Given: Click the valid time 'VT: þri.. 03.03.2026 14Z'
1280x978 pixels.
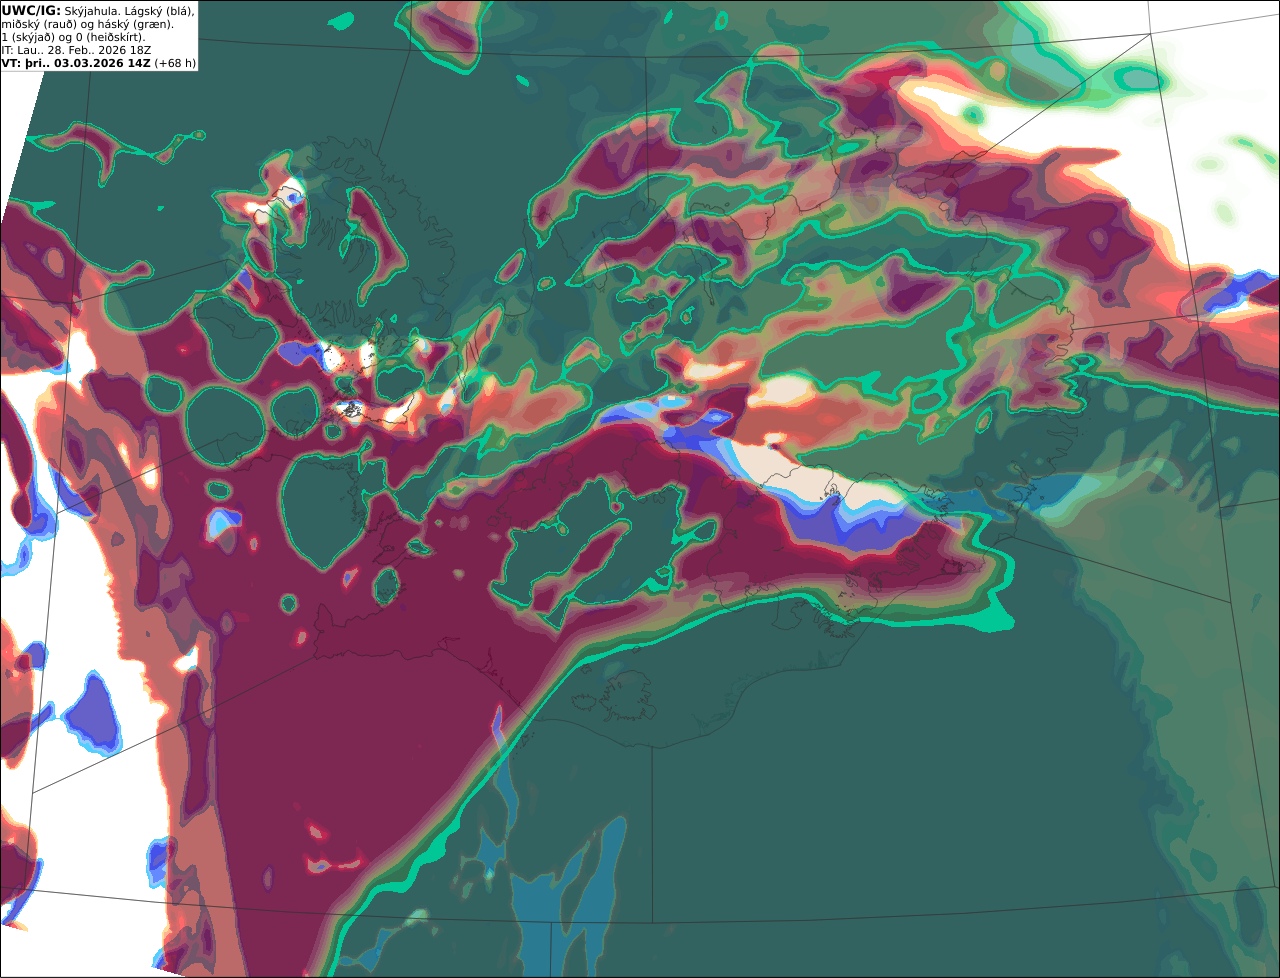Looking at the screenshot, I should coord(76,63).
